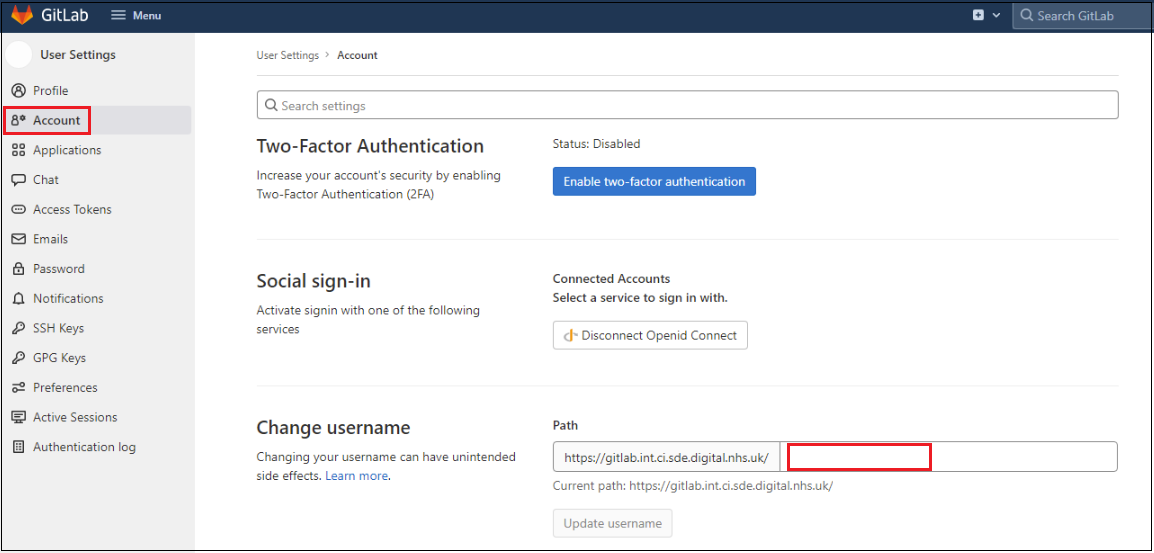Click the Account breadcrumb
The image size is (1154, 553).
click(x=357, y=55)
